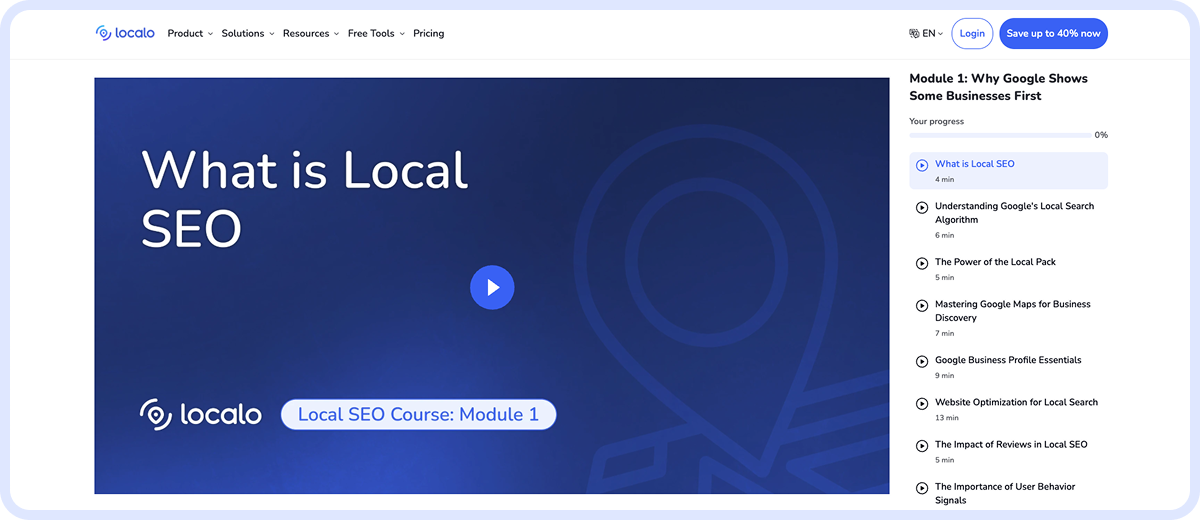Click play icon for Importance of User Behavior Signals
The height and width of the screenshot is (520, 1200).
click(922, 487)
